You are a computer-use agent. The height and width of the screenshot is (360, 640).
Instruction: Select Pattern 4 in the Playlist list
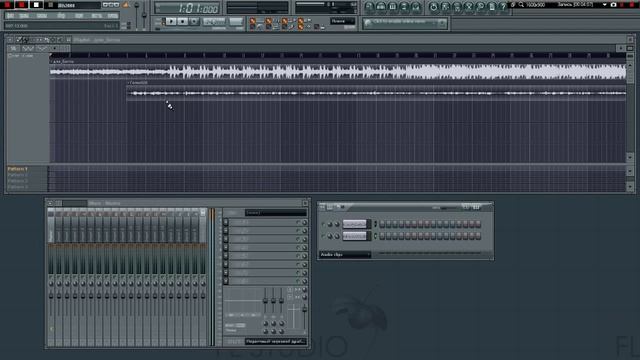pos(18,187)
